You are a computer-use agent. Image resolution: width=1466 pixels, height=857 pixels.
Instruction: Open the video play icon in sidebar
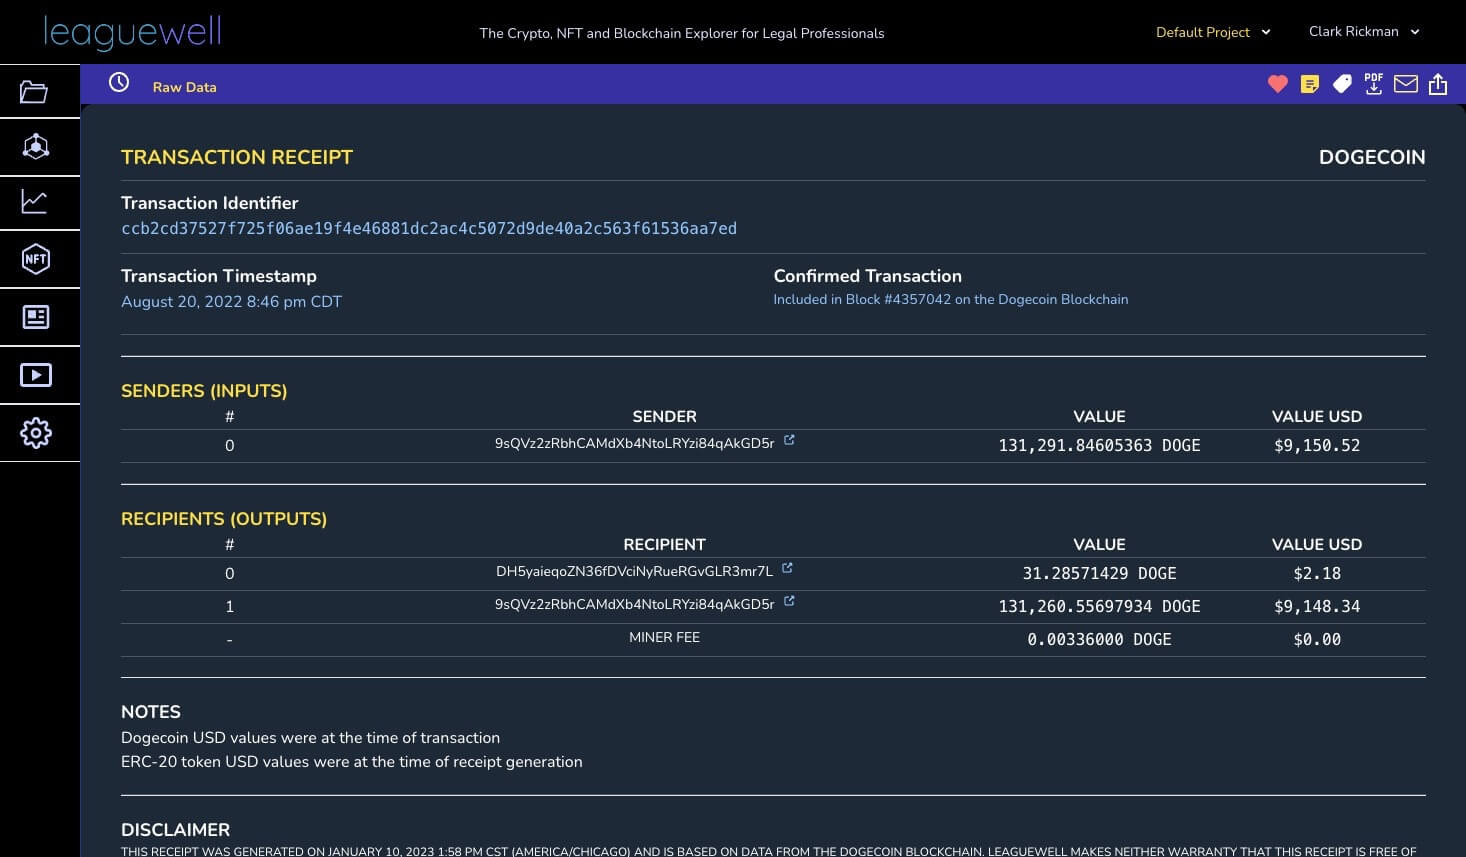click(36, 375)
